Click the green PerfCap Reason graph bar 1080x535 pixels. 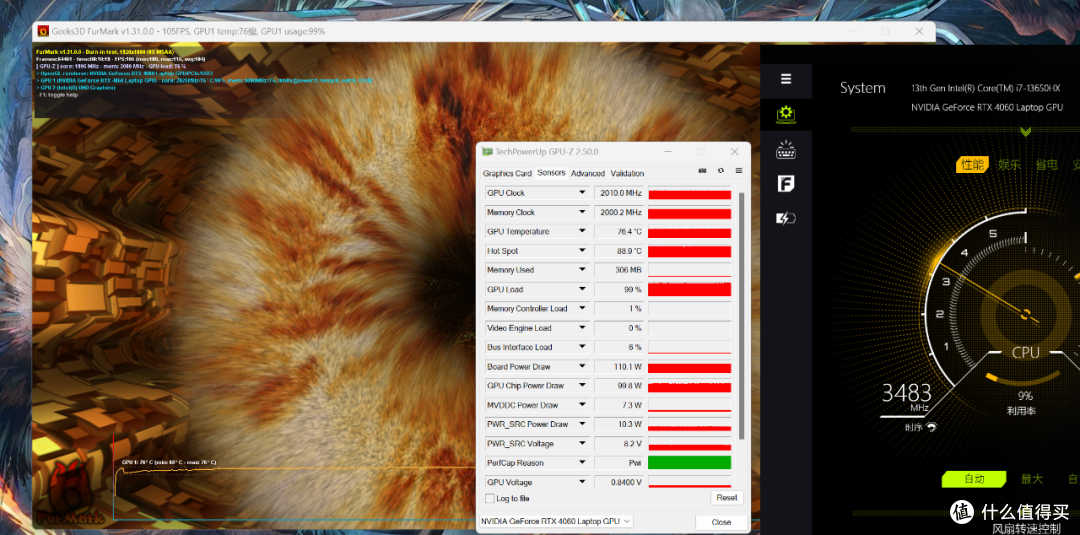[x=689, y=463]
